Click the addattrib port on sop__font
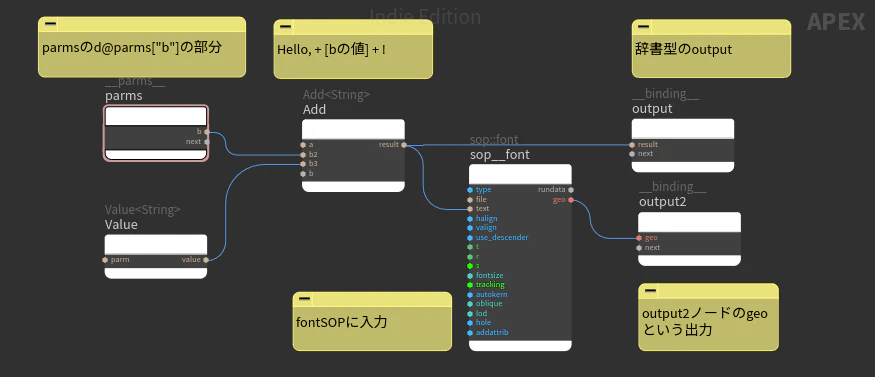Image resolution: width=875 pixels, height=377 pixels. [x=470, y=332]
